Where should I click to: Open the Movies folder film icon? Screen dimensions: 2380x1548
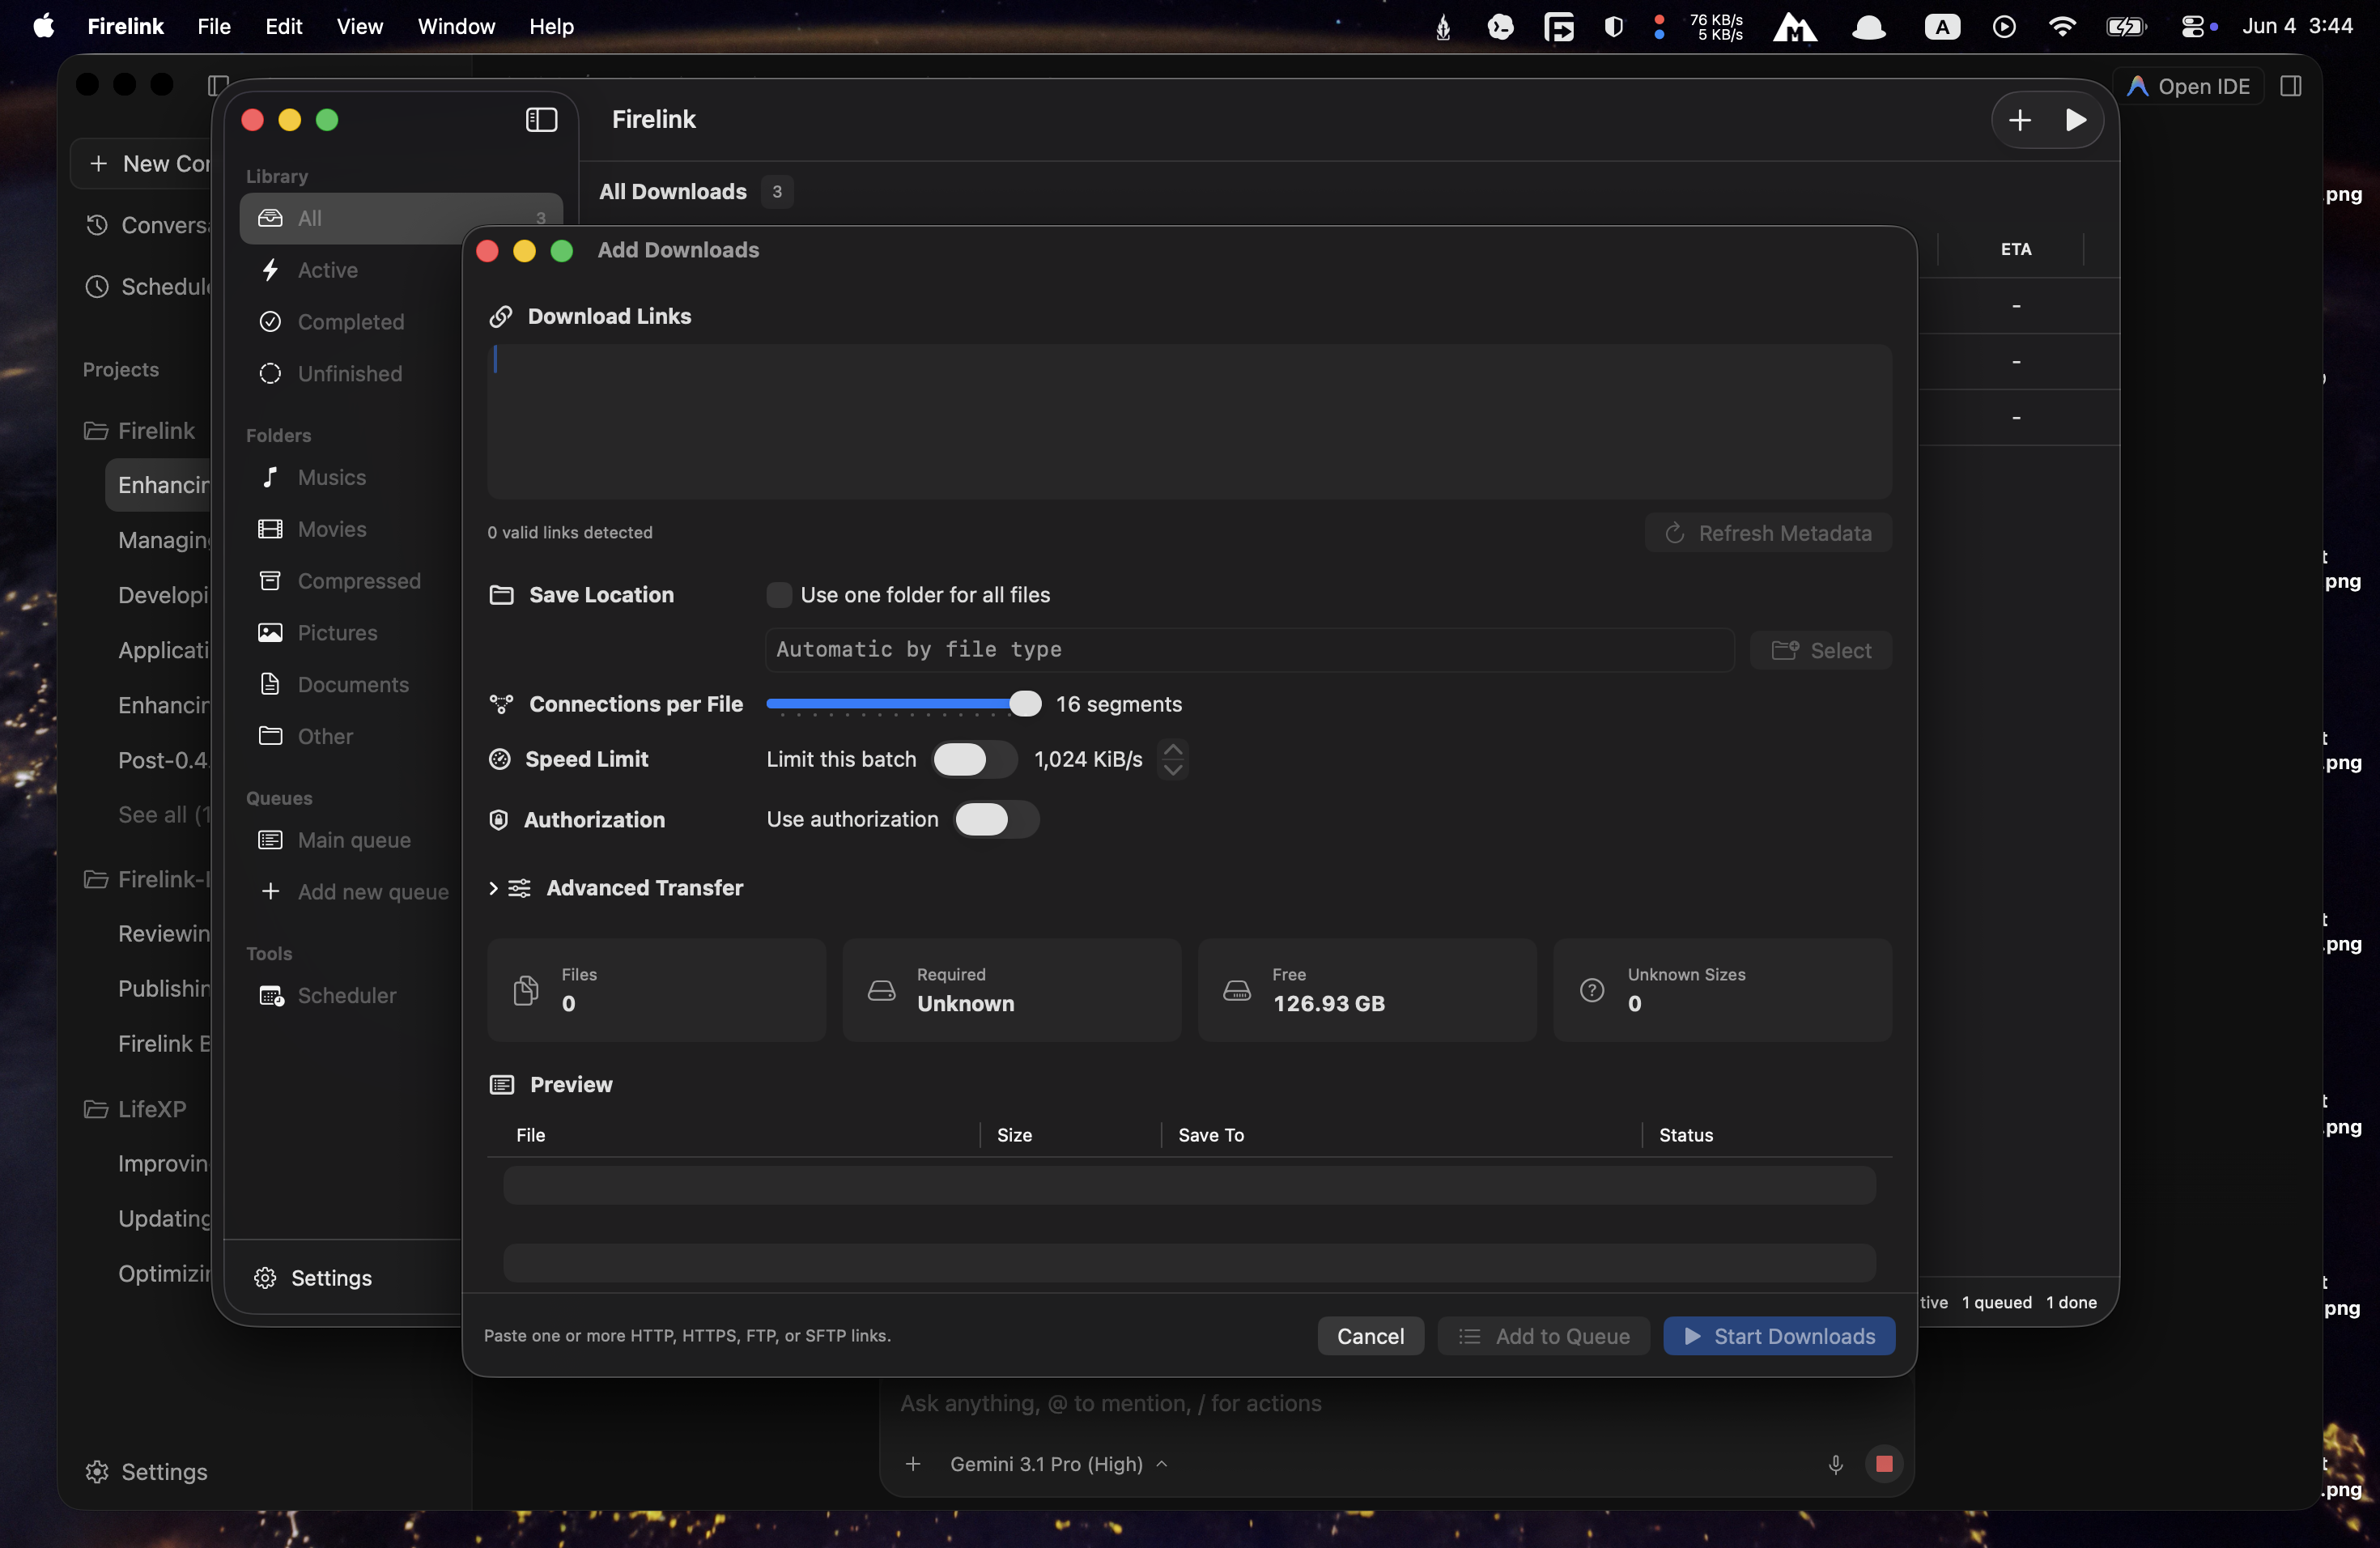click(270, 529)
